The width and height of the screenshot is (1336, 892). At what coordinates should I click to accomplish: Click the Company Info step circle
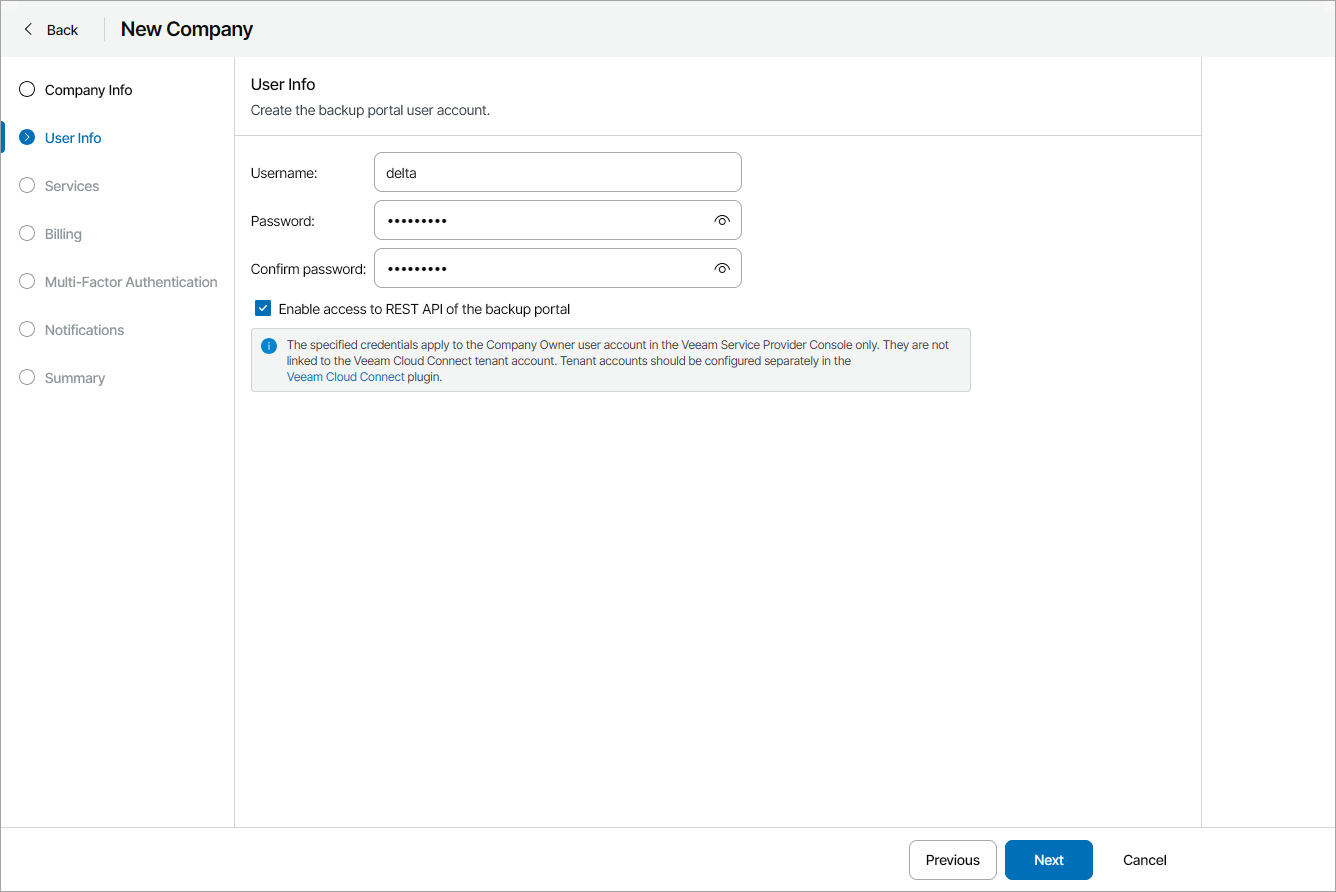pos(27,90)
